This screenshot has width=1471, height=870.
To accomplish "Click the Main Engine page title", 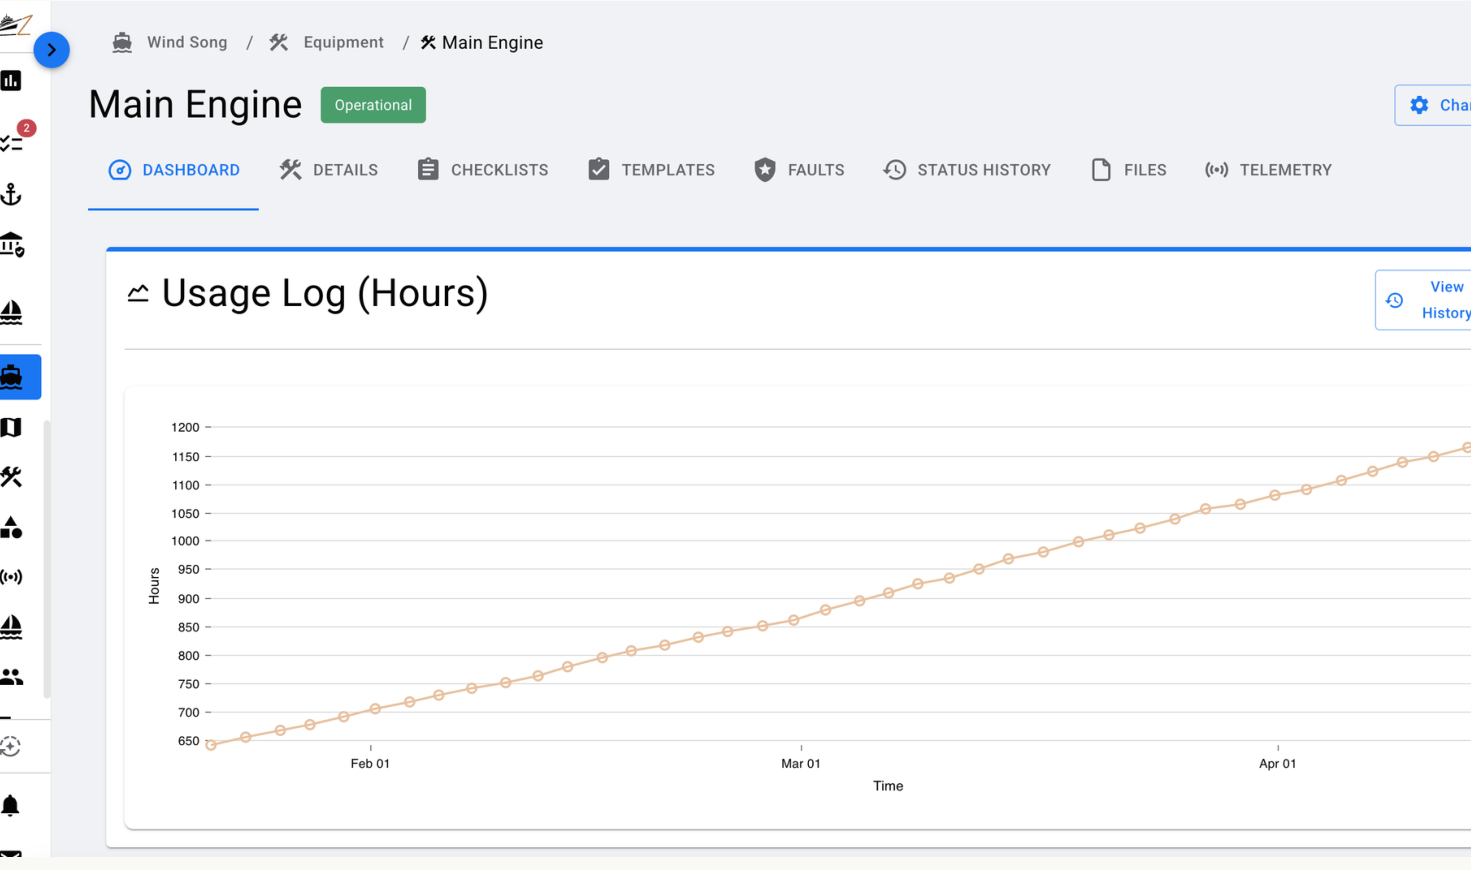I will [195, 105].
